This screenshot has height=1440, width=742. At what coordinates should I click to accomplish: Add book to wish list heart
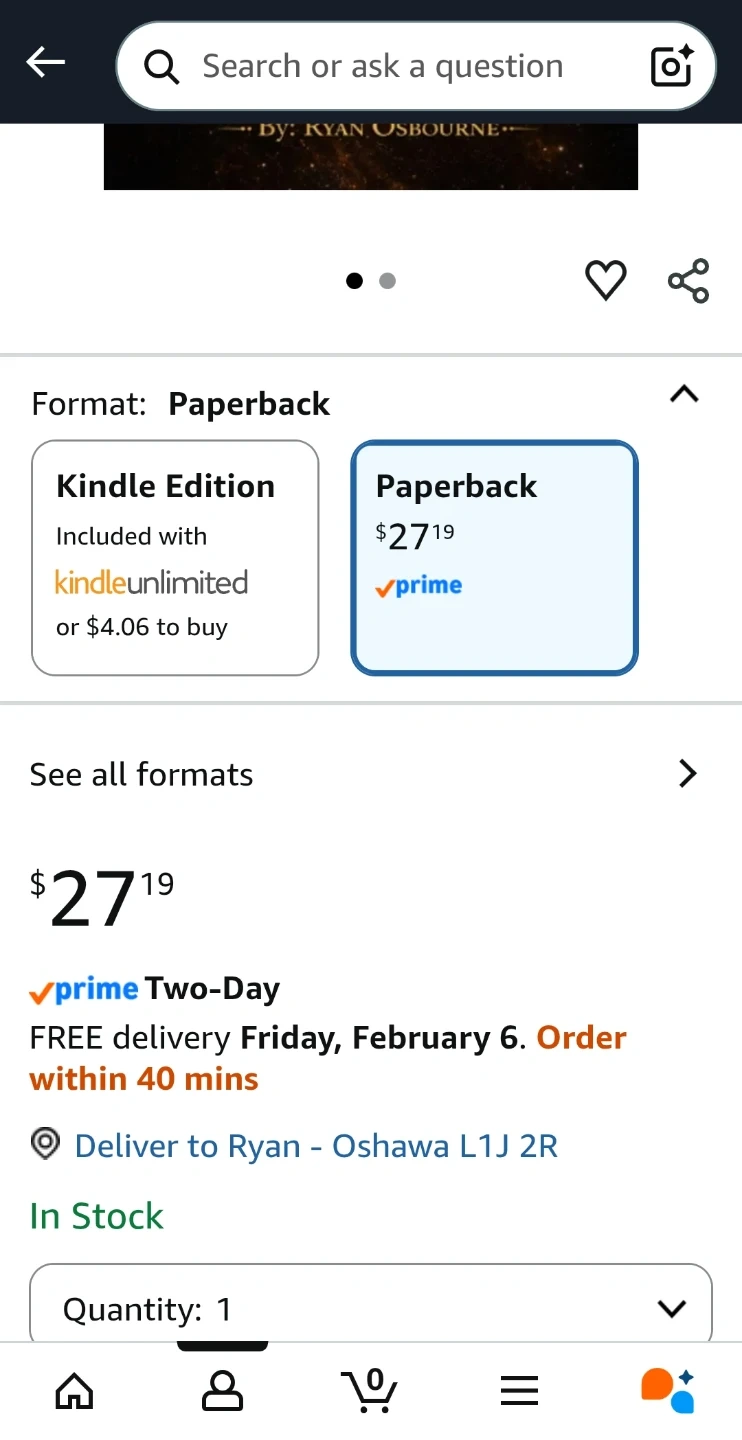point(605,280)
